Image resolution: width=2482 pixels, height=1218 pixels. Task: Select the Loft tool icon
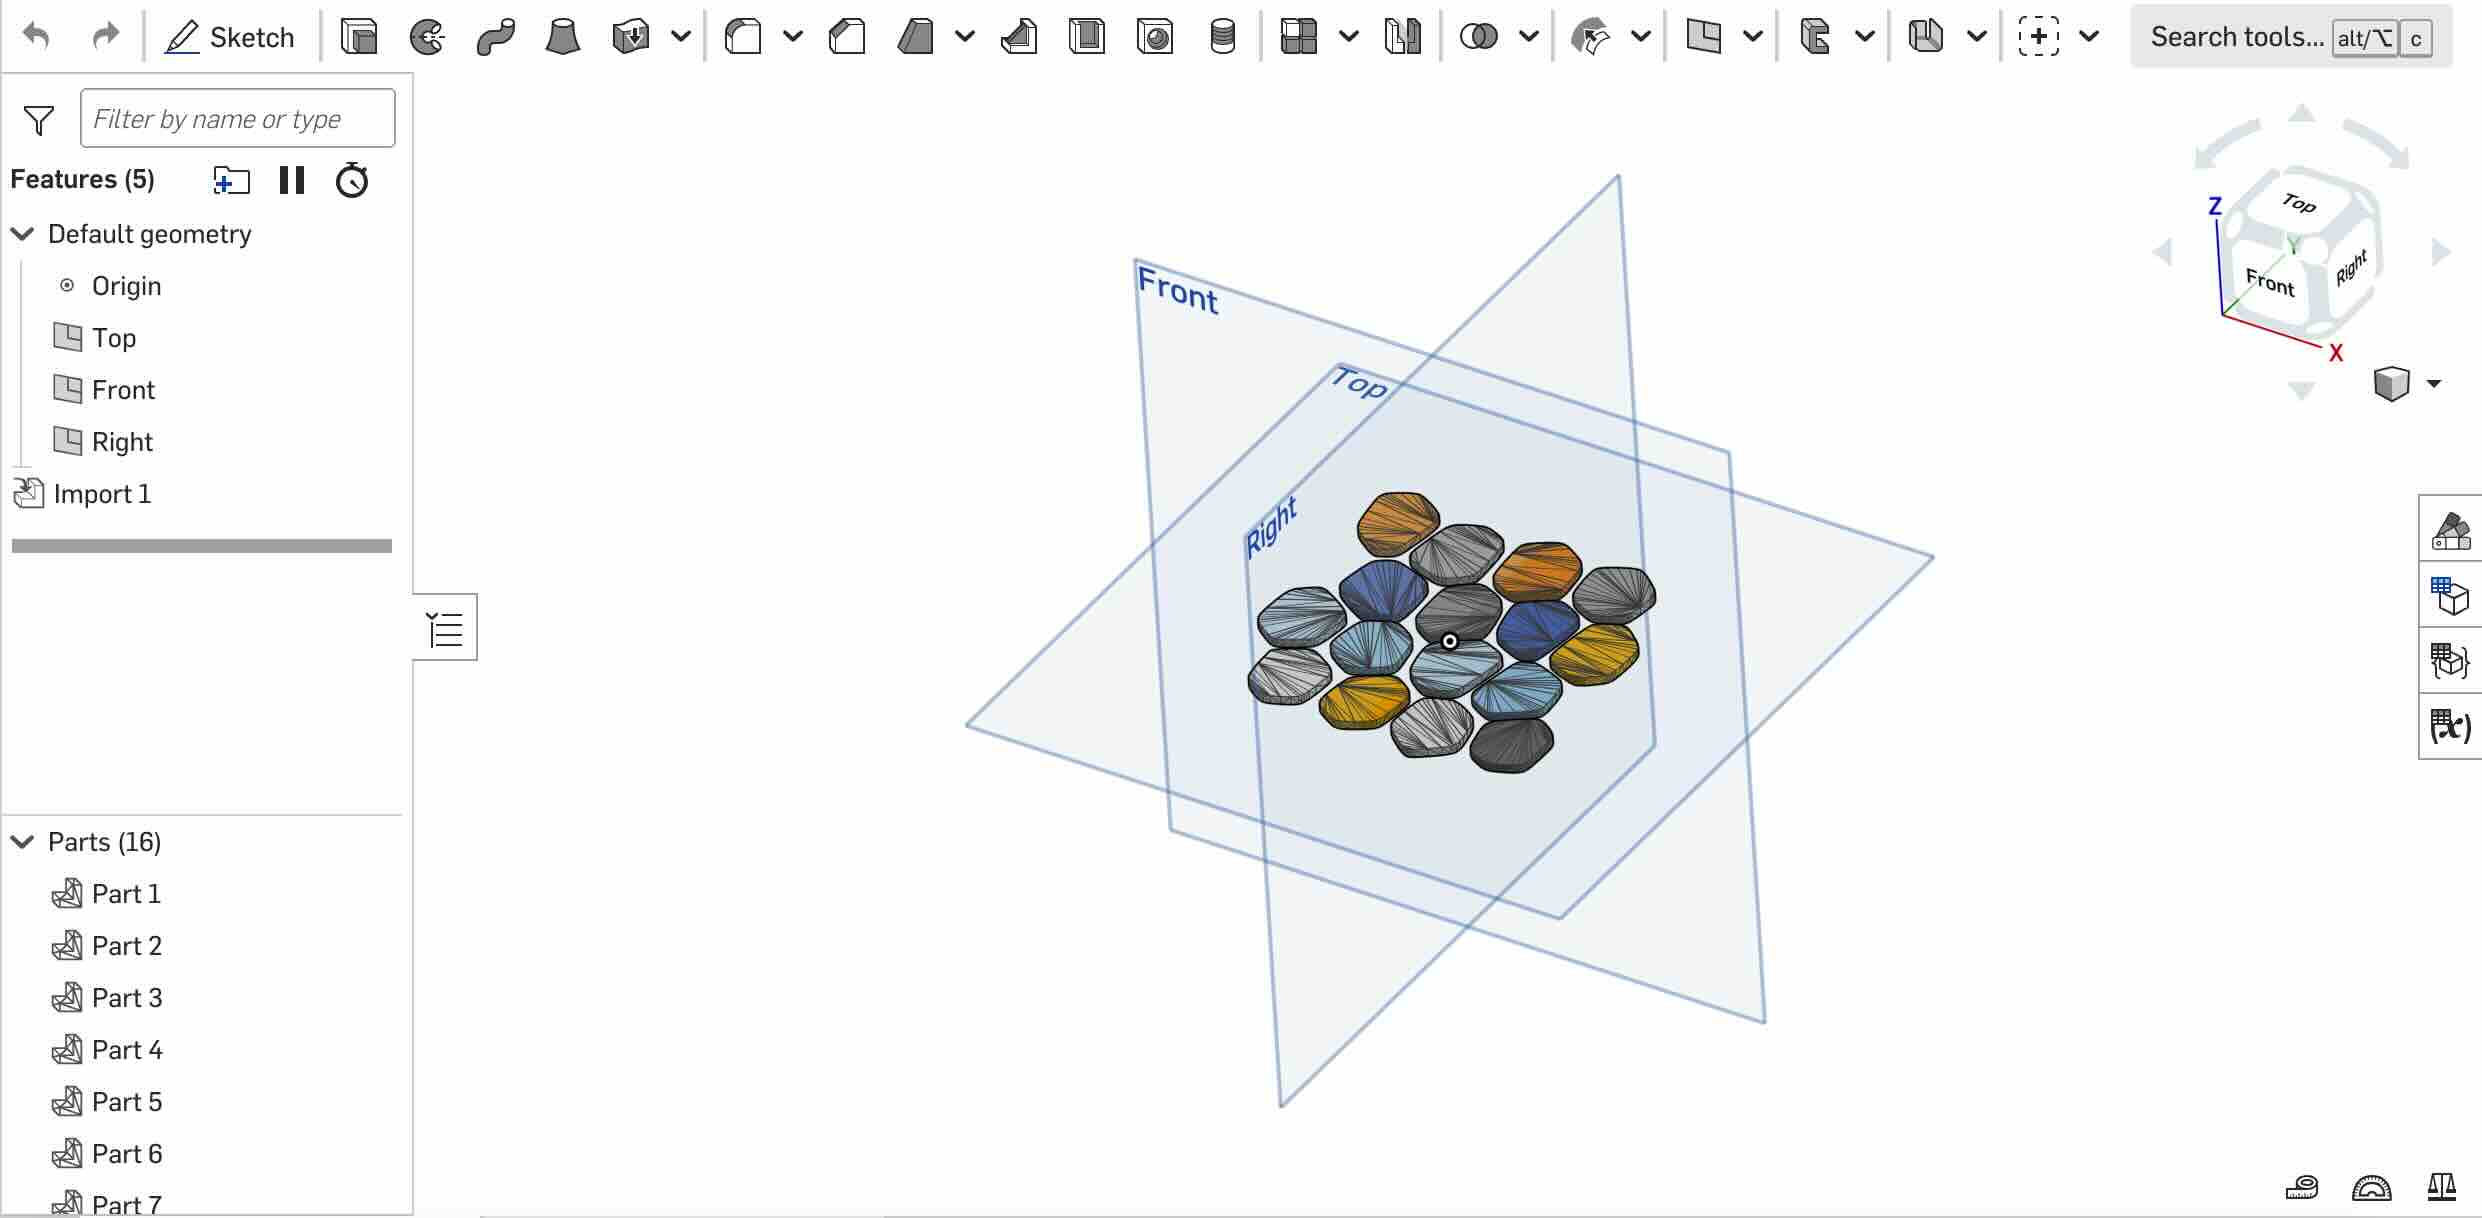563,37
